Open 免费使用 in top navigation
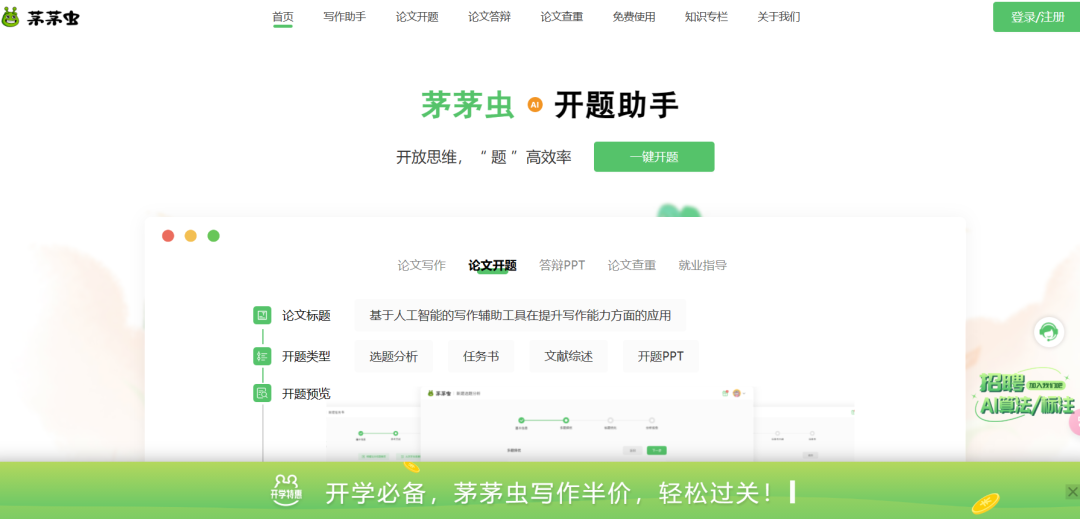Image resolution: width=1080 pixels, height=519 pixels. 634,17
